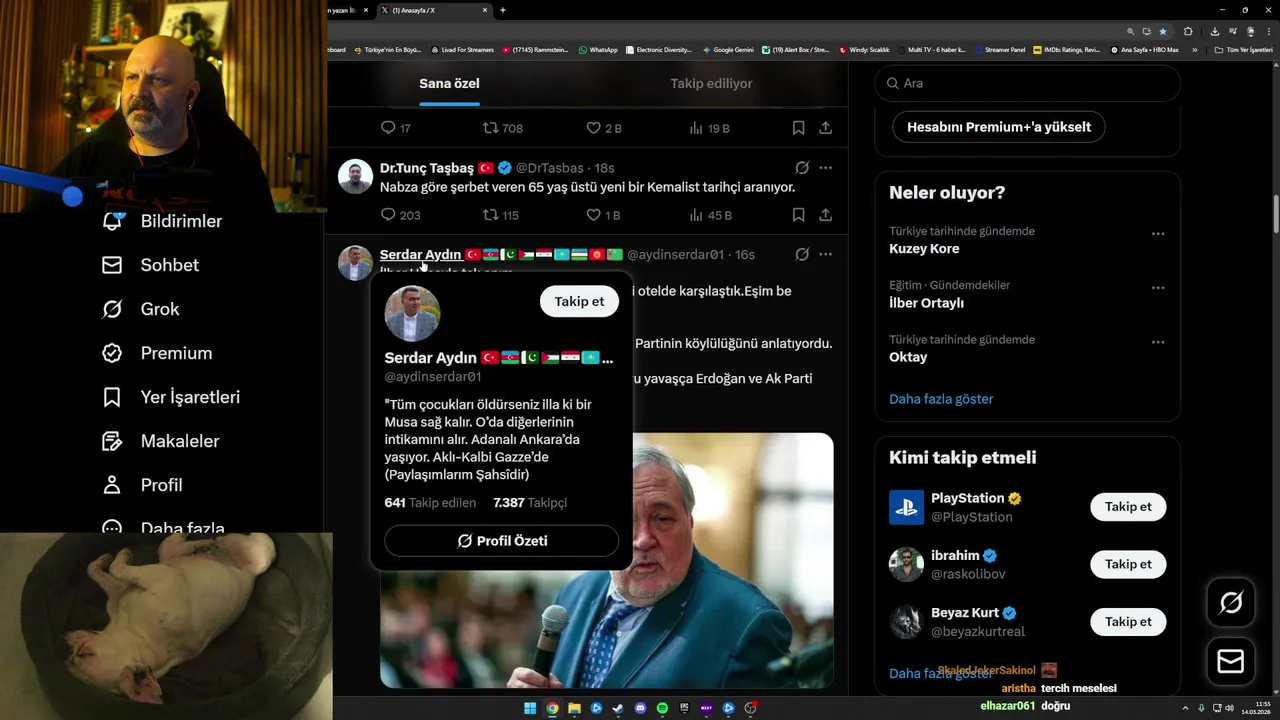Switch to the Sana özel tab

click(449, 84)
